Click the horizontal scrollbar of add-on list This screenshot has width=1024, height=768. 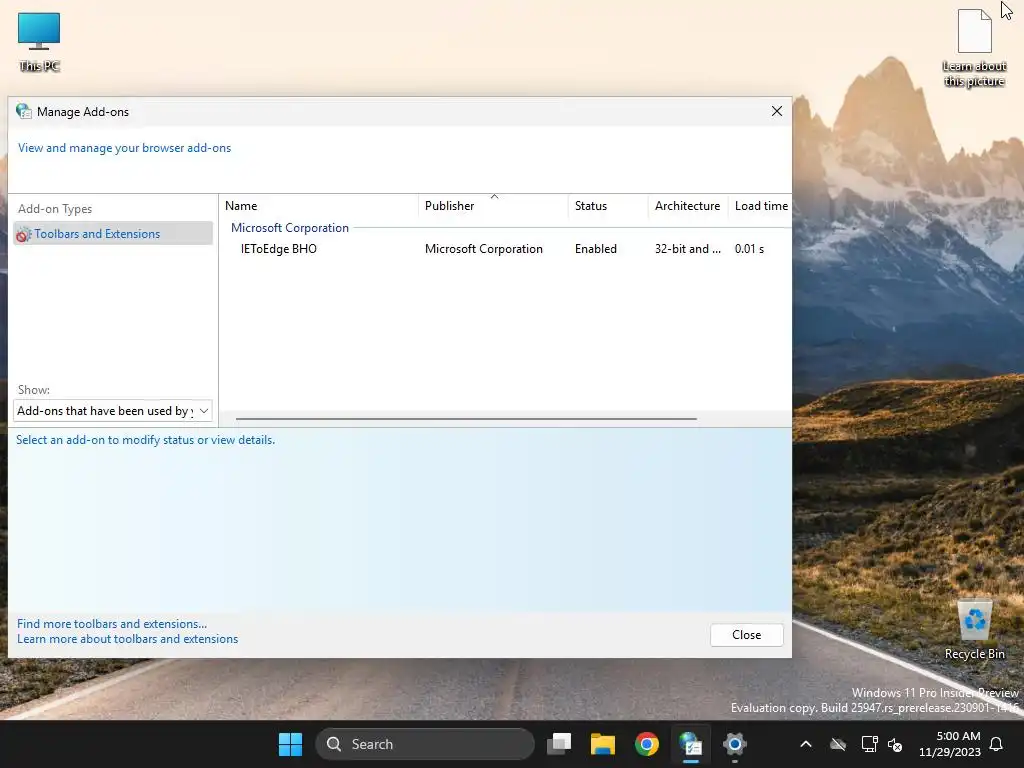coord(466,419)
